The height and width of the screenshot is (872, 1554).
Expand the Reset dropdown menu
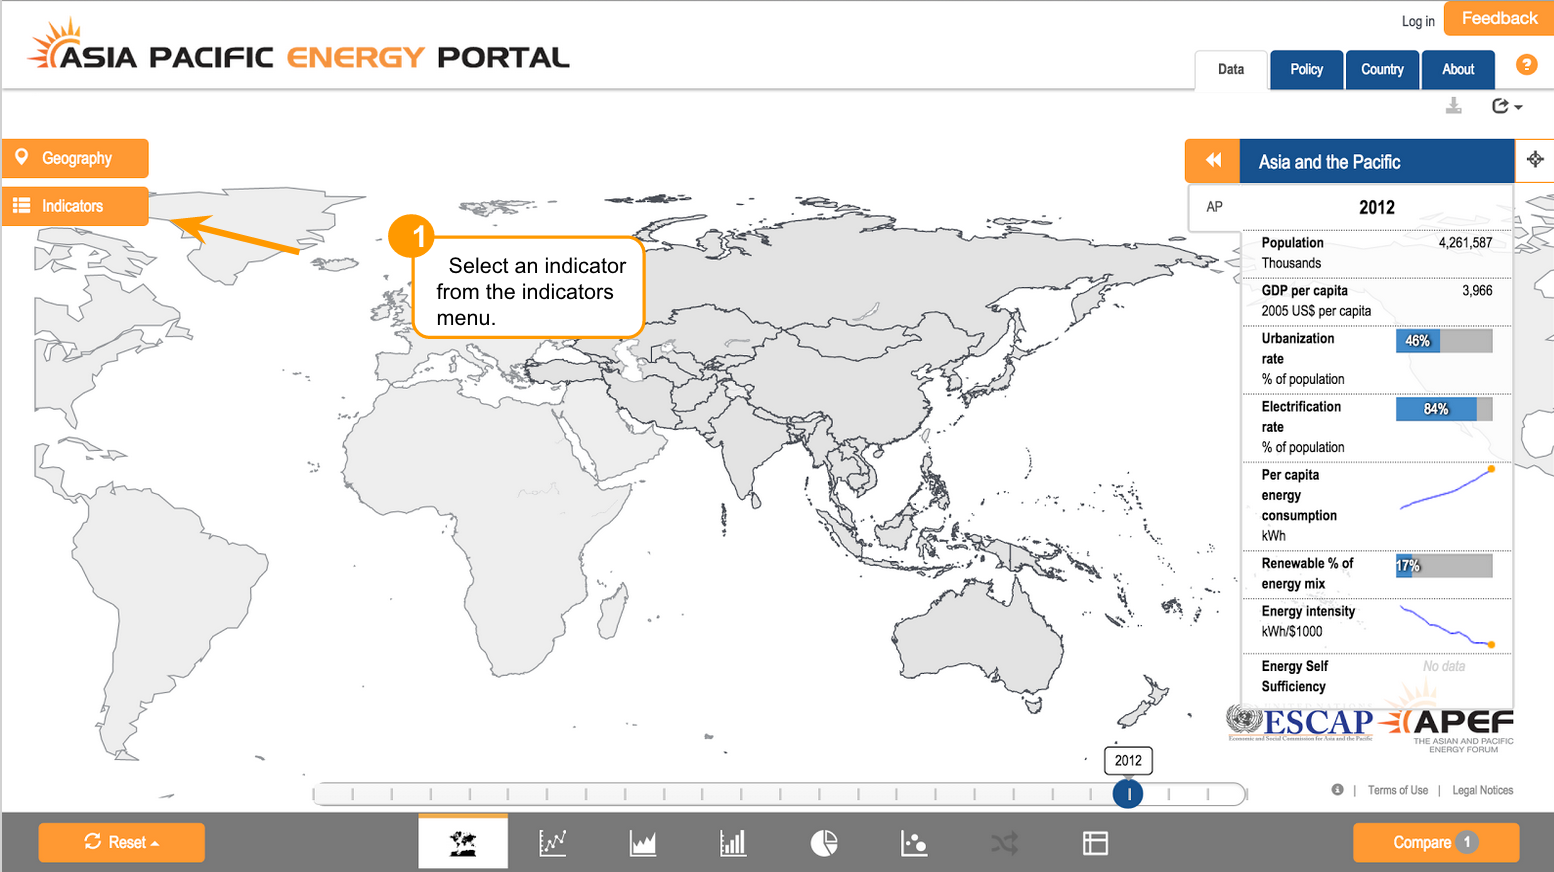point(122,842)
